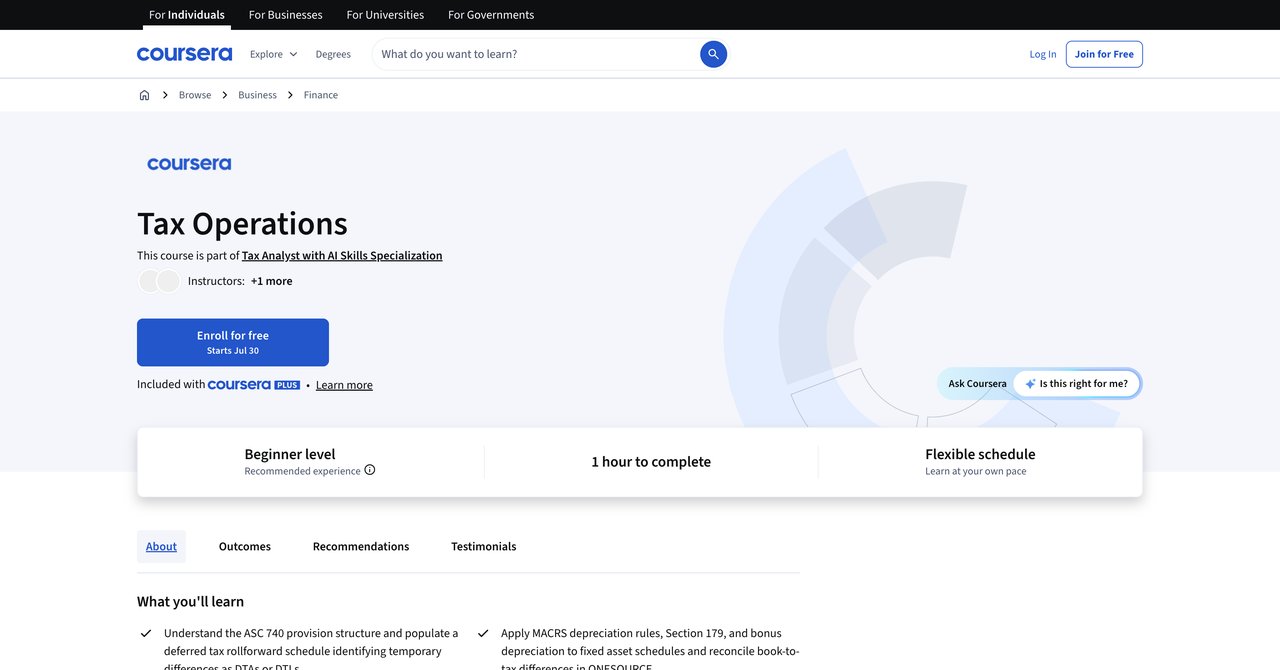Viewport: 1280px width, 670px height.
Task: Select the Testimonials tab
Action: pyautogui.click(x=484, y=546)
